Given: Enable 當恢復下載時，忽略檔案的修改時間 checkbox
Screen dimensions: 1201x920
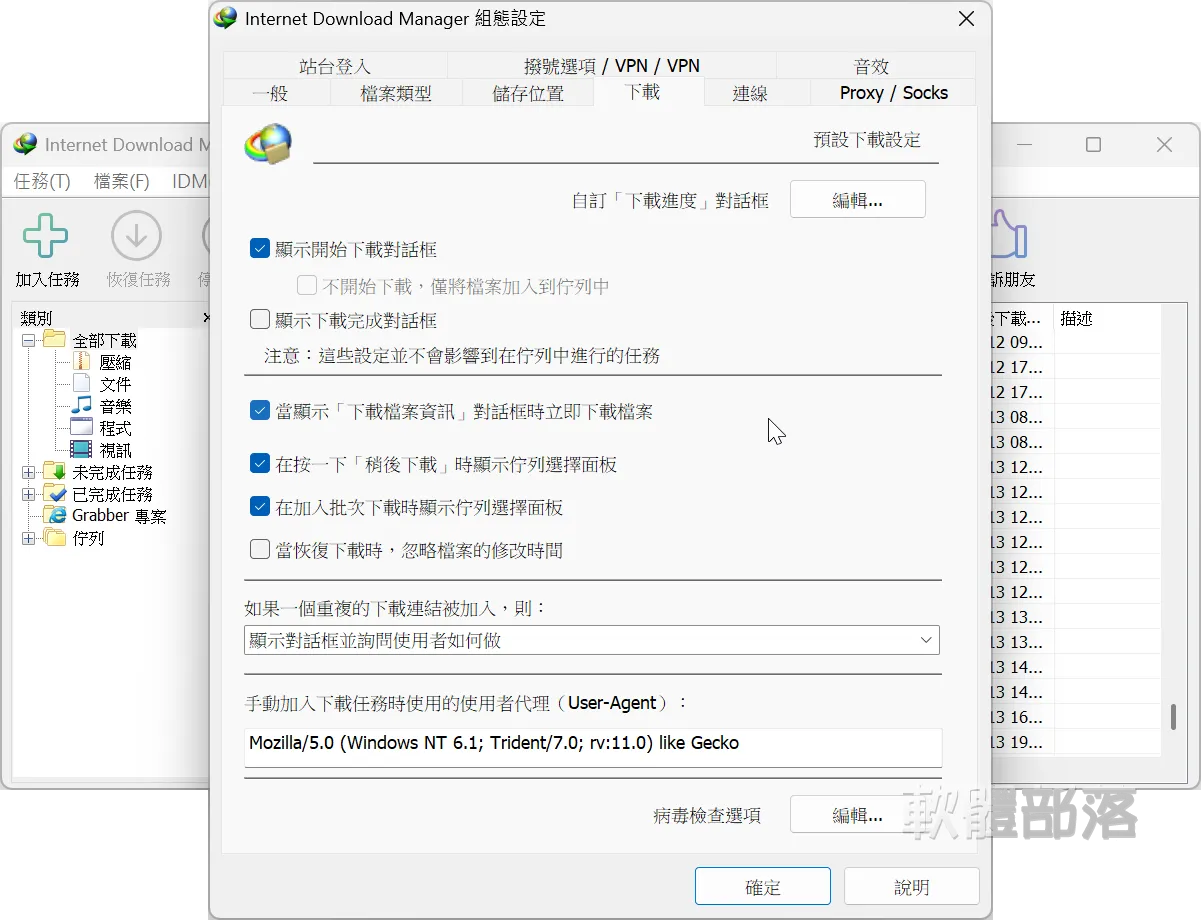Looking at the screenshot, I should (260, 550).
